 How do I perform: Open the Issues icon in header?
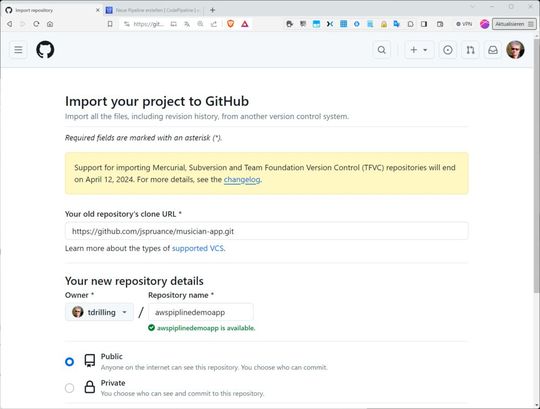tap(448, 50)
